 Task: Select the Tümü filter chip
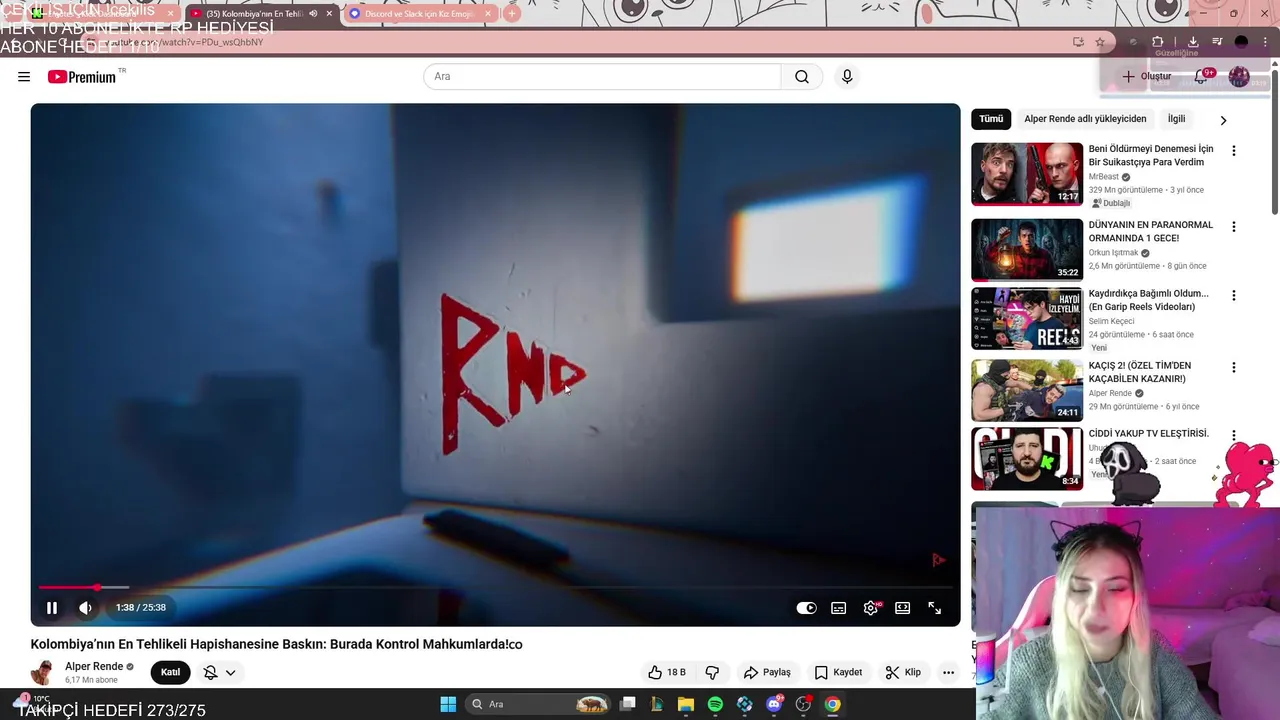991,119
